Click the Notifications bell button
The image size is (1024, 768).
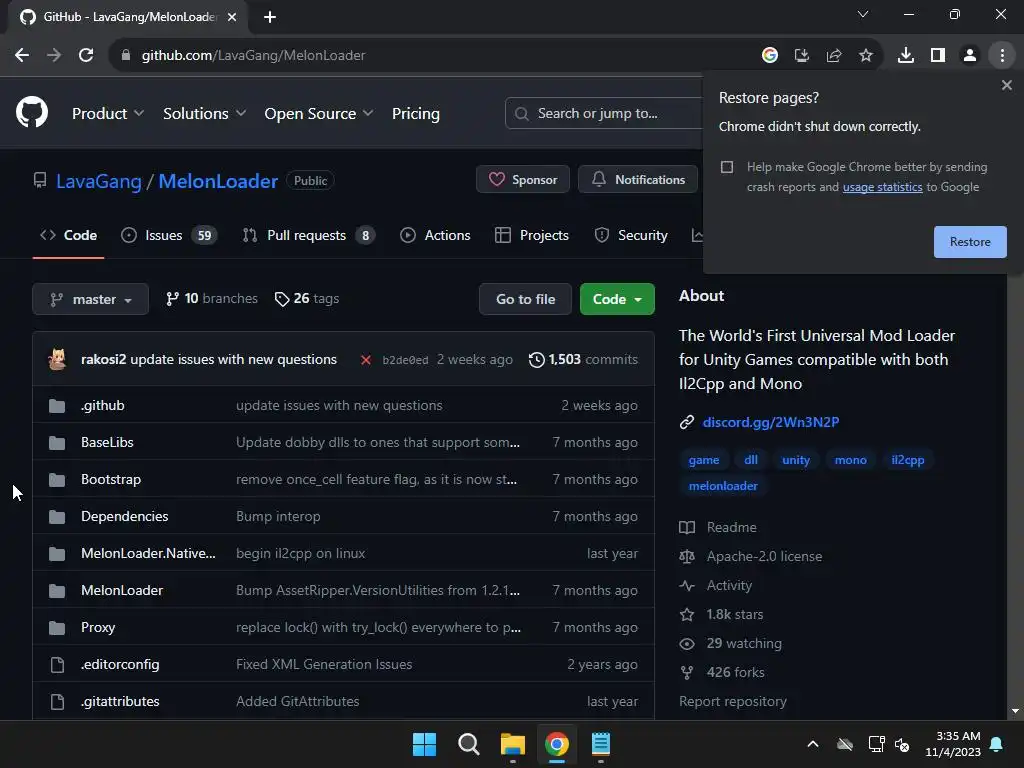637,180
